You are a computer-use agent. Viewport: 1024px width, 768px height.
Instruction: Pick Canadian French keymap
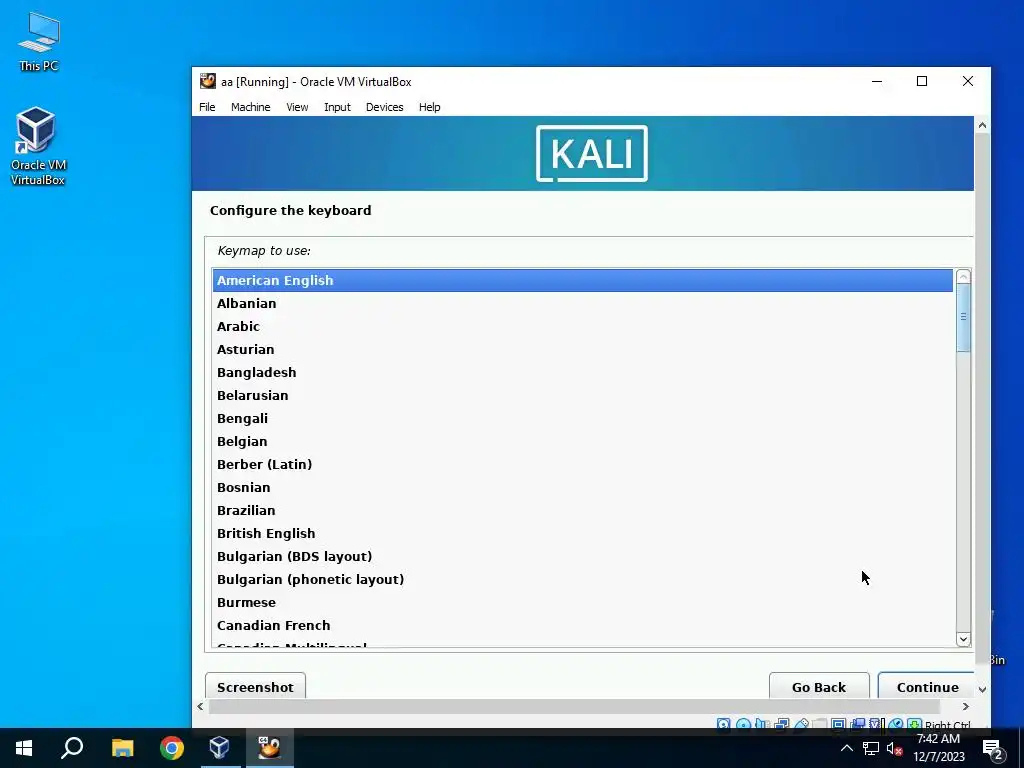pyautogui.click(x=583, y=626)
